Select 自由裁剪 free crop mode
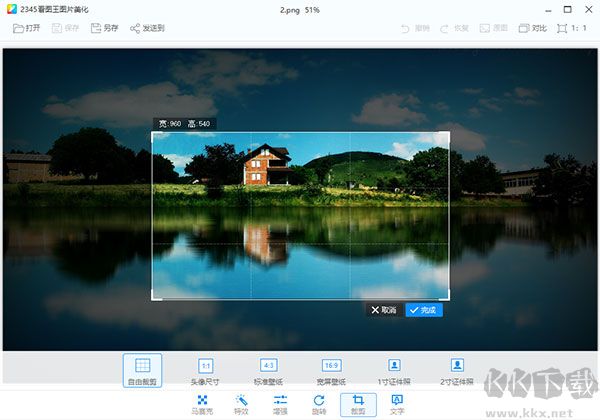600x420 pixels. (142, 371)
